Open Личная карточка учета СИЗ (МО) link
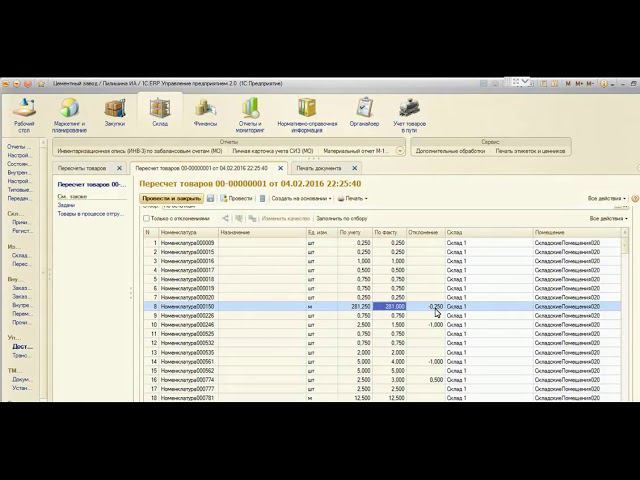 point(273,151)
